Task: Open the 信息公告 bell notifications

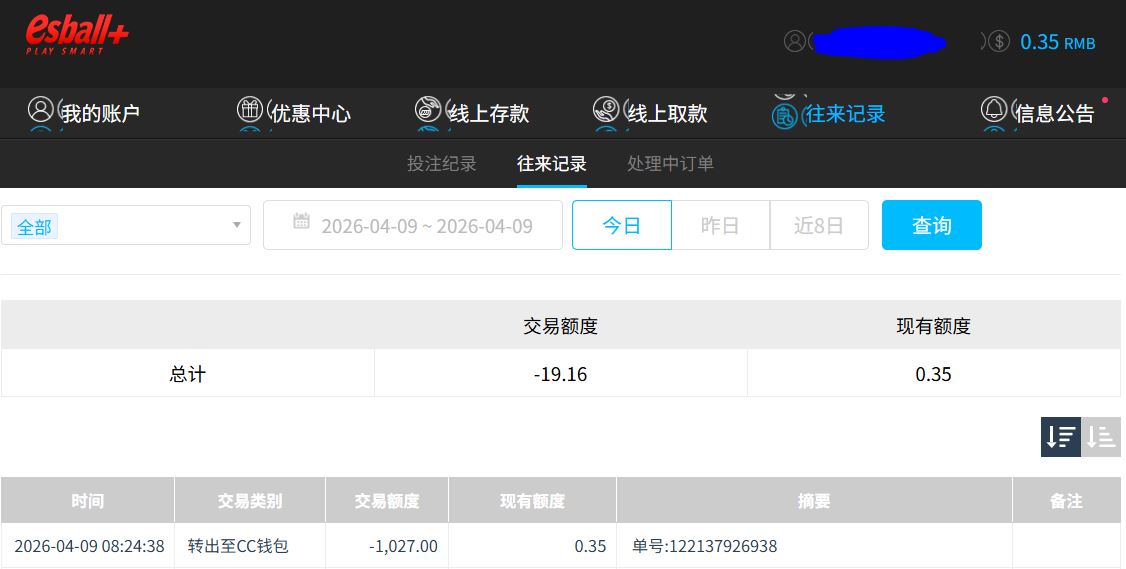Action: (994, 110)
